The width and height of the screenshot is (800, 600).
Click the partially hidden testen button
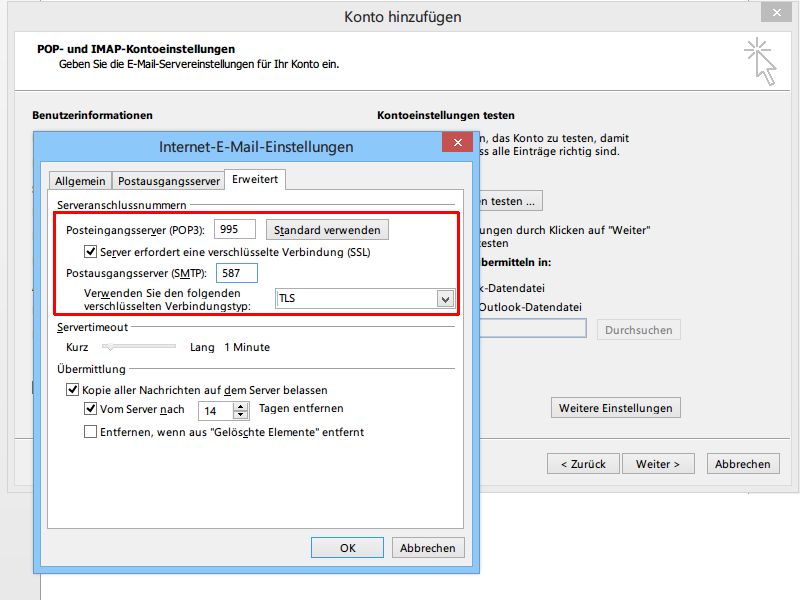[510, 201]
